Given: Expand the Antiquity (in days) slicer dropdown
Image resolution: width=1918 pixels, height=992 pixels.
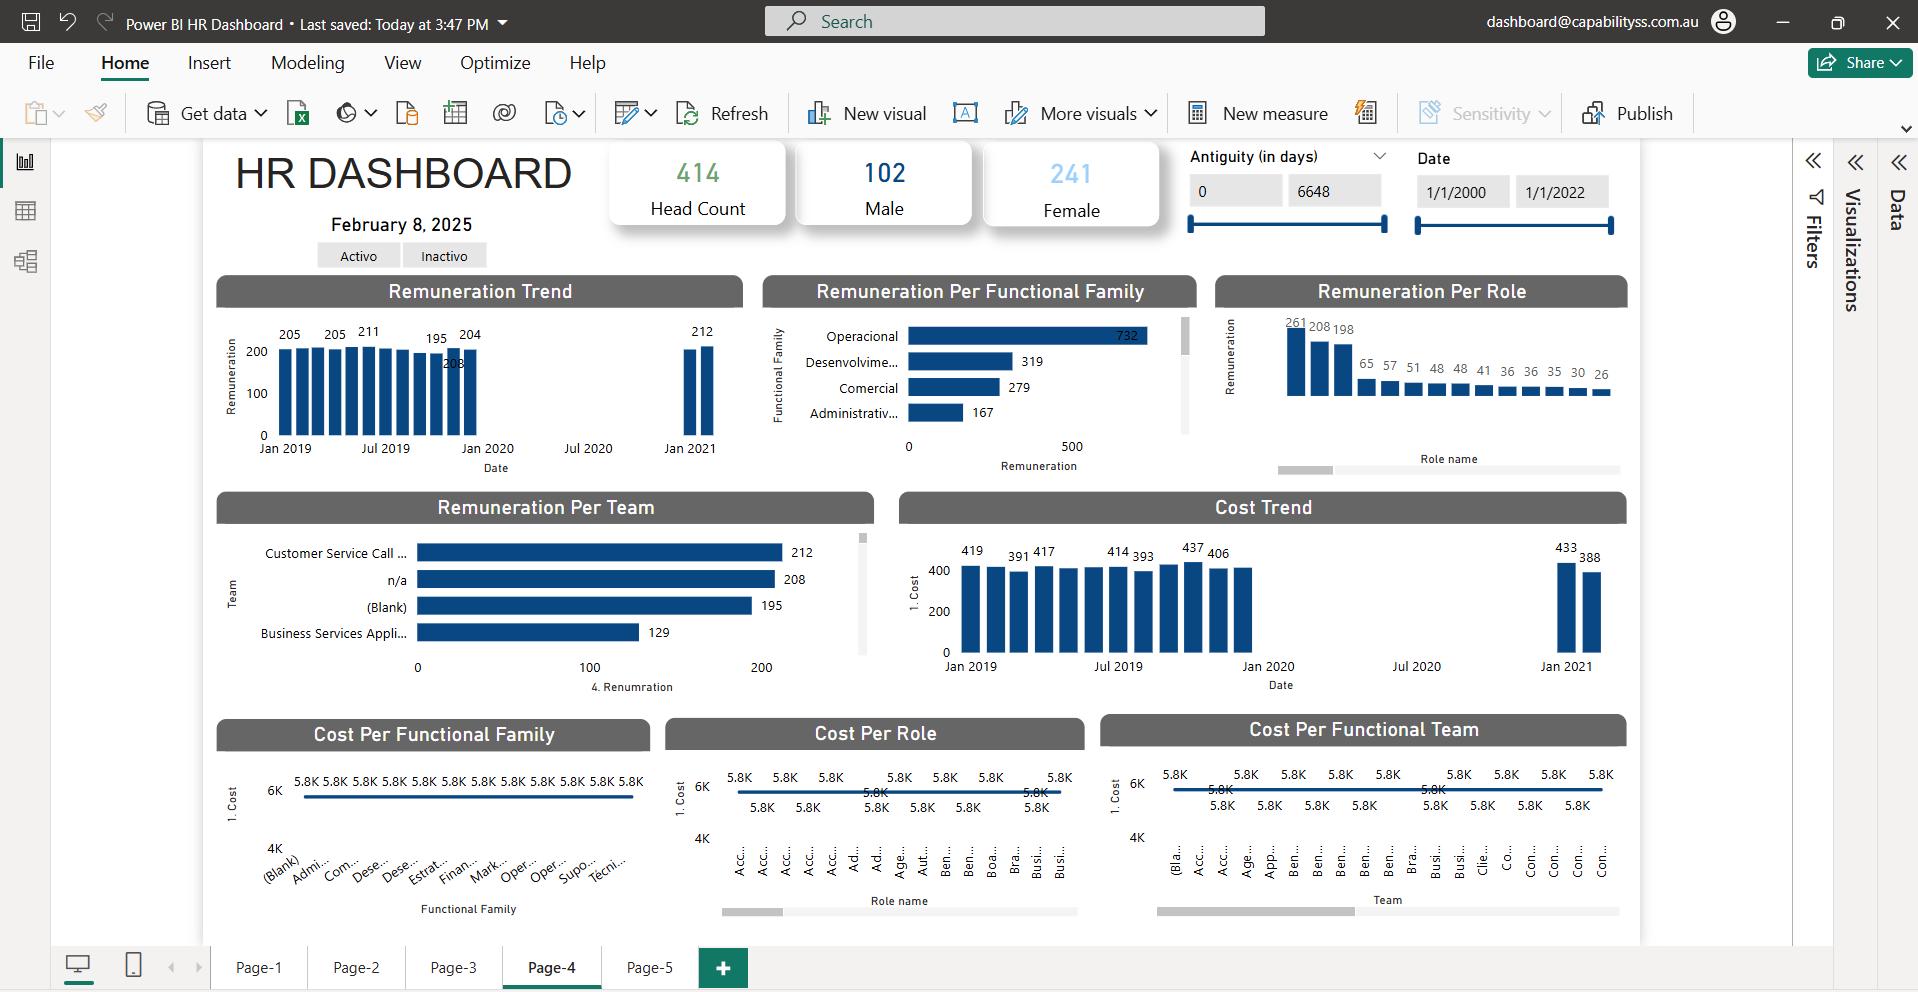Looking at the screenshot, I should click(x=1381, y=156).
